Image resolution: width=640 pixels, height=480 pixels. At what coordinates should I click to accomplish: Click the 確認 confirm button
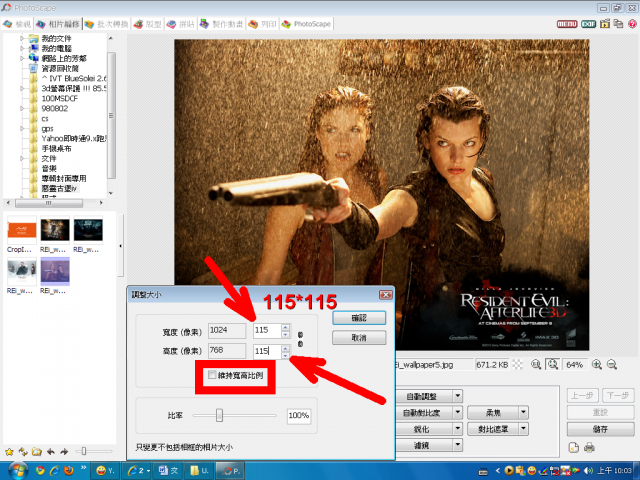point(359,318)
